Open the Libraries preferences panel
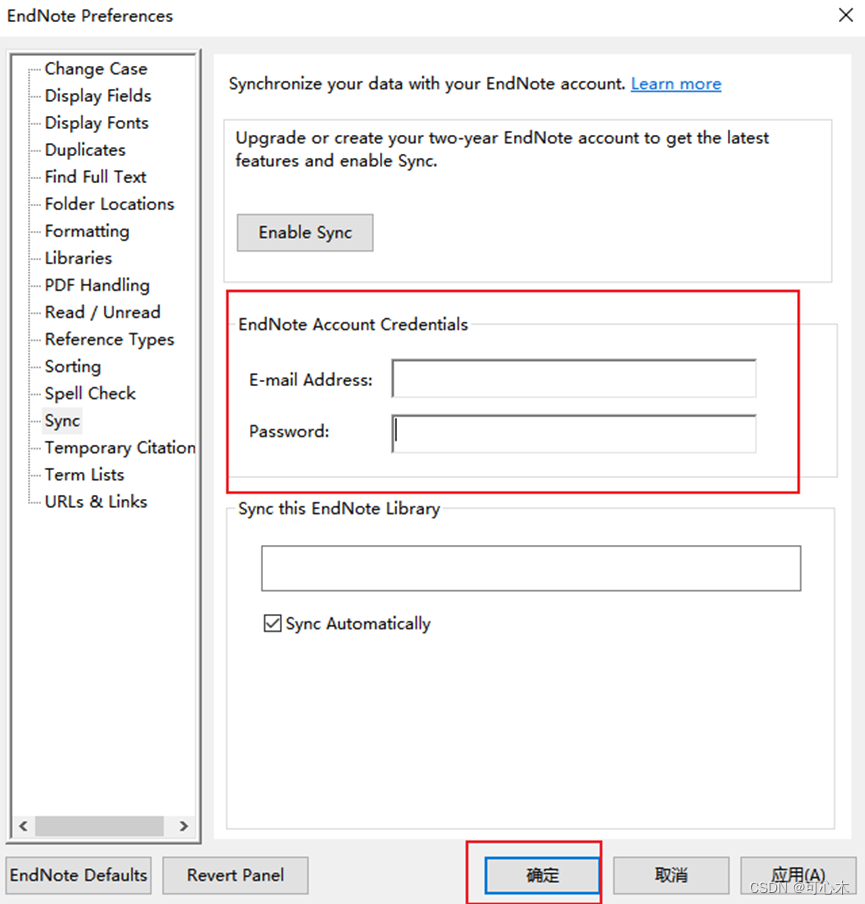 tap(78, 258)
